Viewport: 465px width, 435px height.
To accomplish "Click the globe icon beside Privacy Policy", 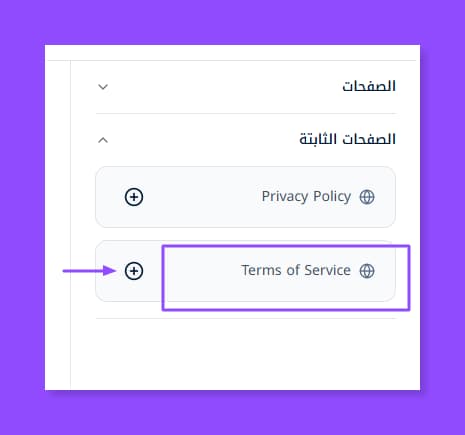I will [367, 197].
